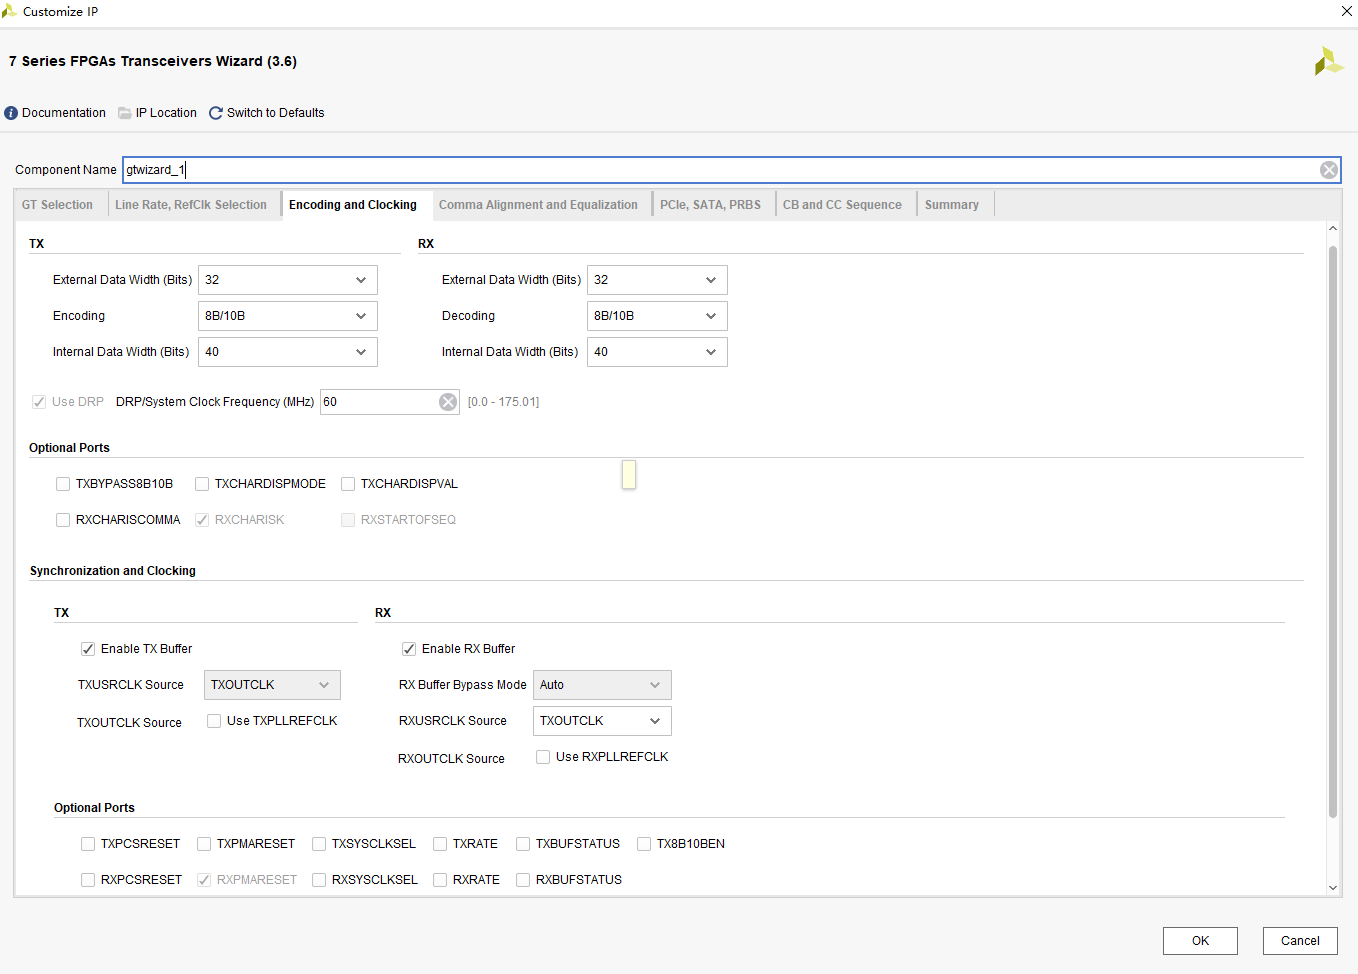Viewport: 1358px width, 974px height.
Task: Open the TX Encoding dropdown
Action: pyautogui.click(x=288, y=316)
